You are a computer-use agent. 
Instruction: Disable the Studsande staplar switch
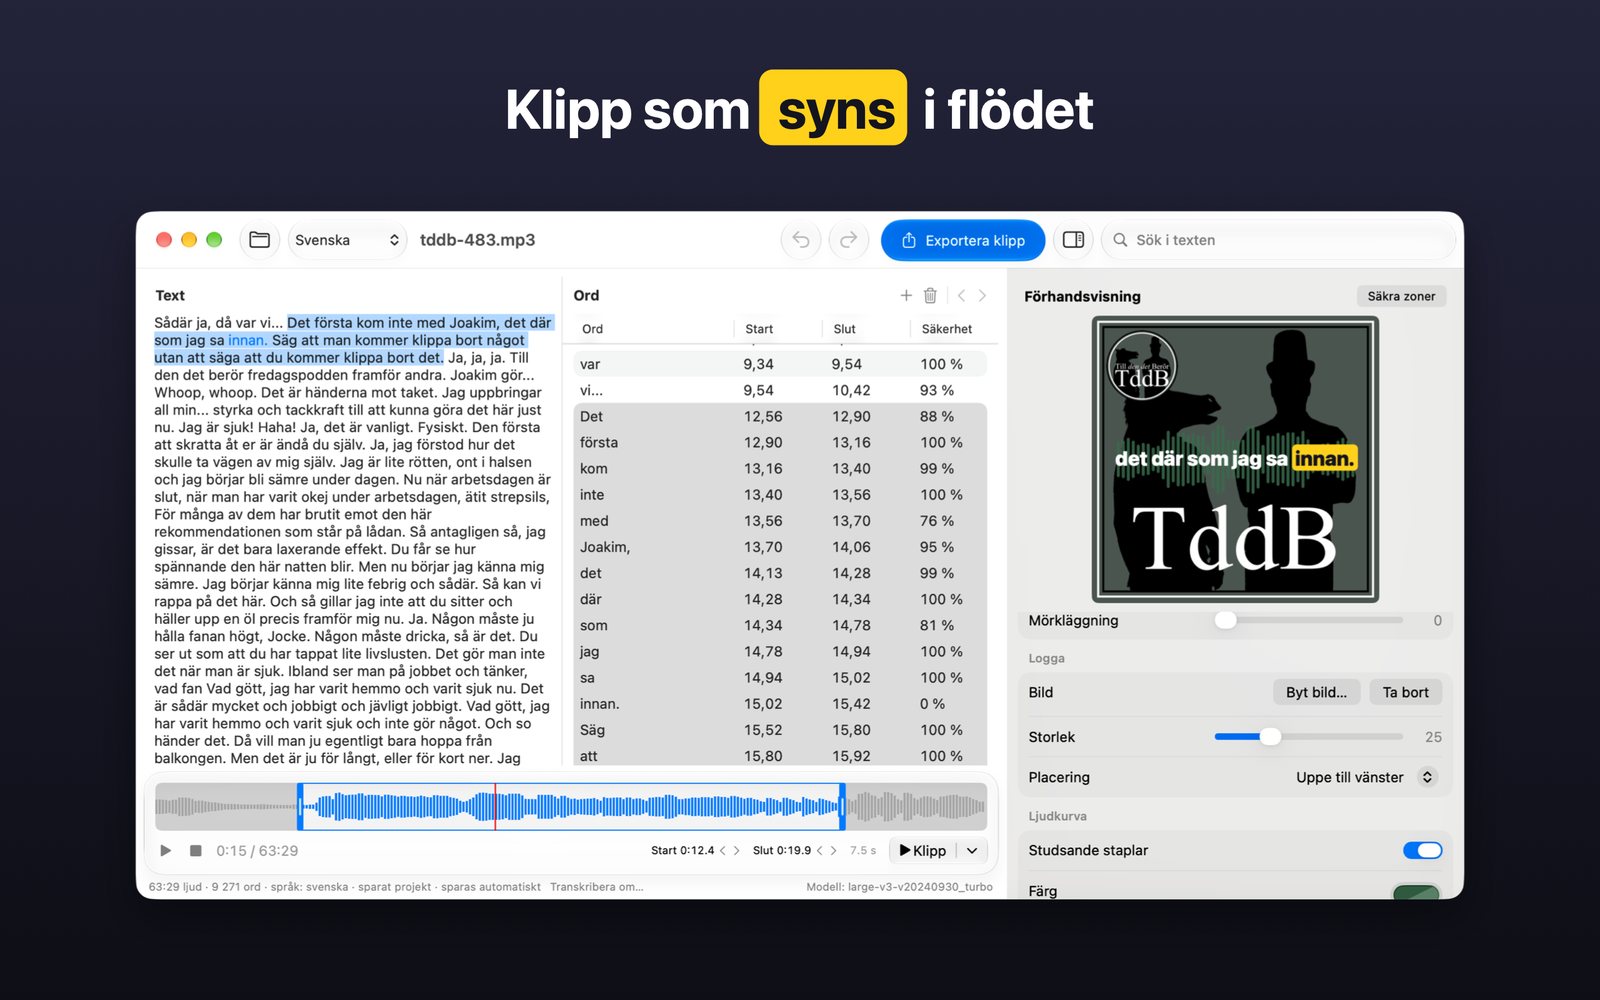1422,850
